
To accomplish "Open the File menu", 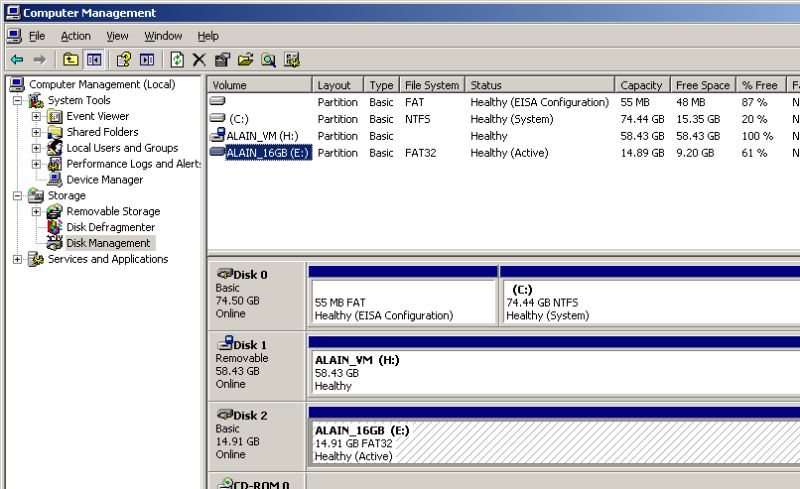I will coord(37,36).
